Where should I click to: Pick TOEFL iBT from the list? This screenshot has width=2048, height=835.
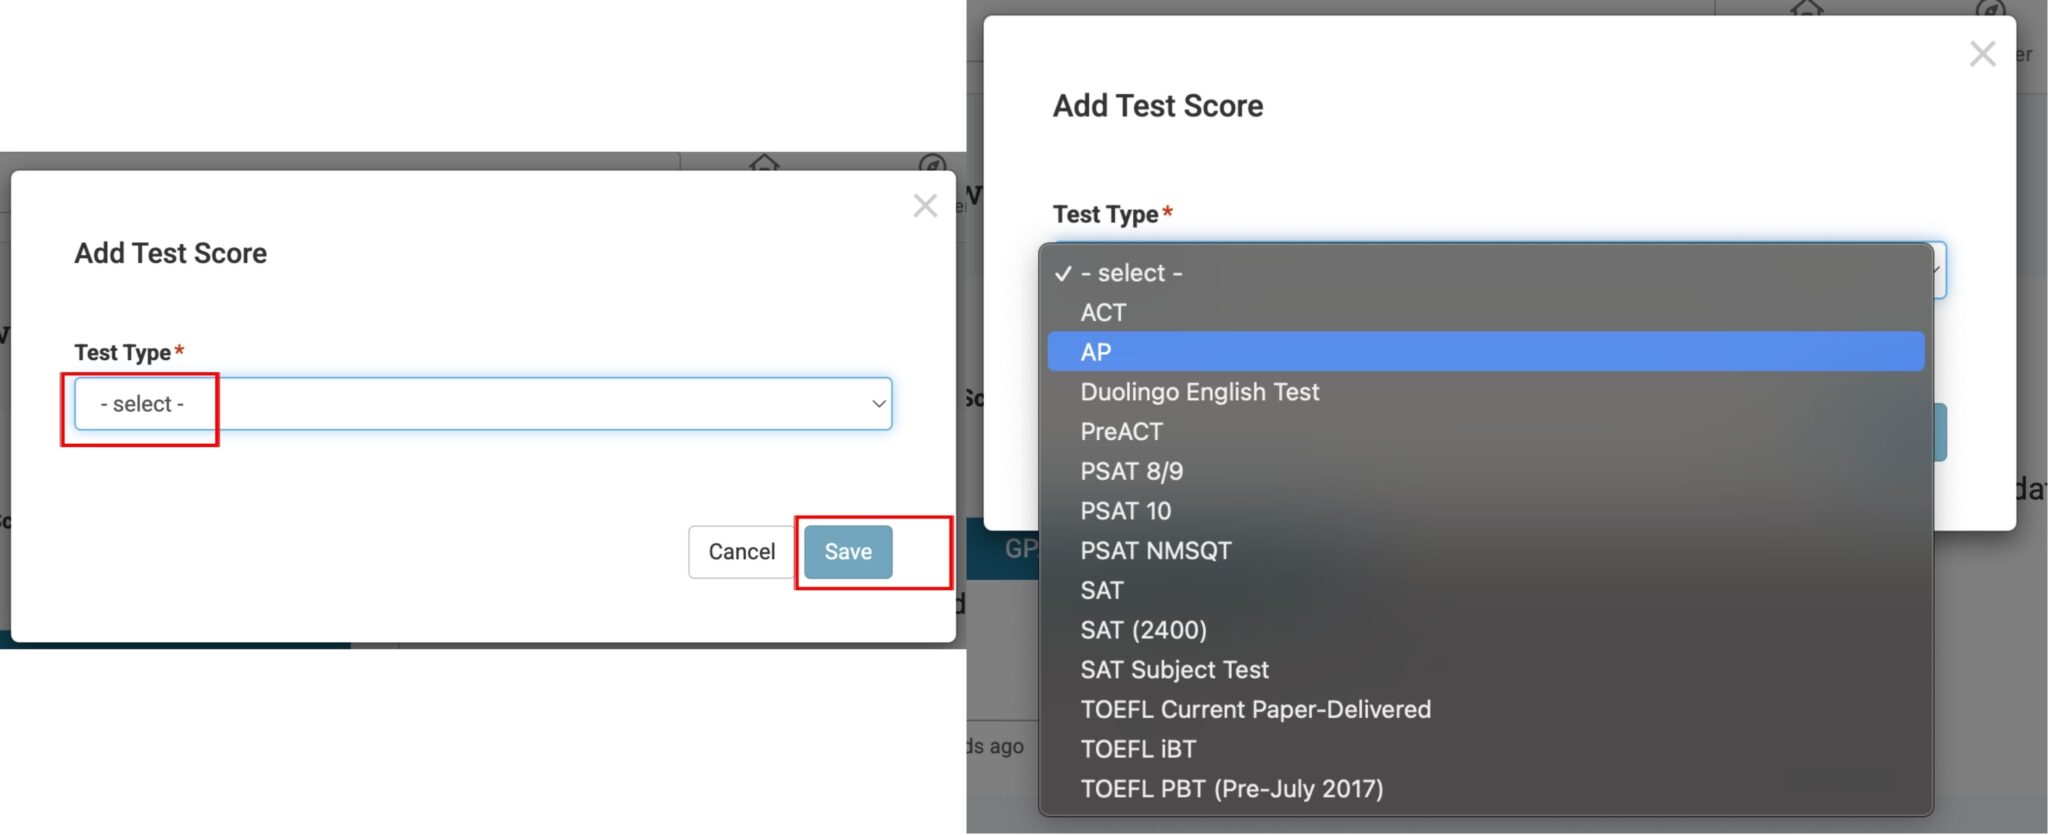pyautogui.click(x=1138, y=749)
